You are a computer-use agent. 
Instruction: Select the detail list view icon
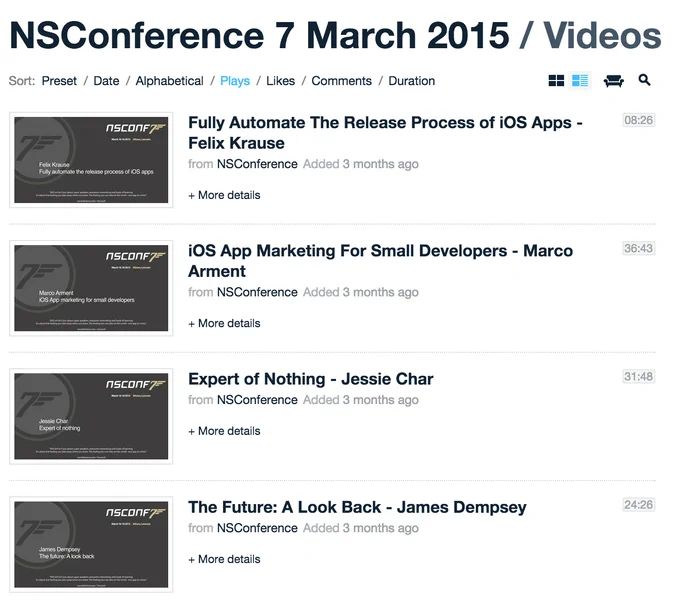coord(580,81)
